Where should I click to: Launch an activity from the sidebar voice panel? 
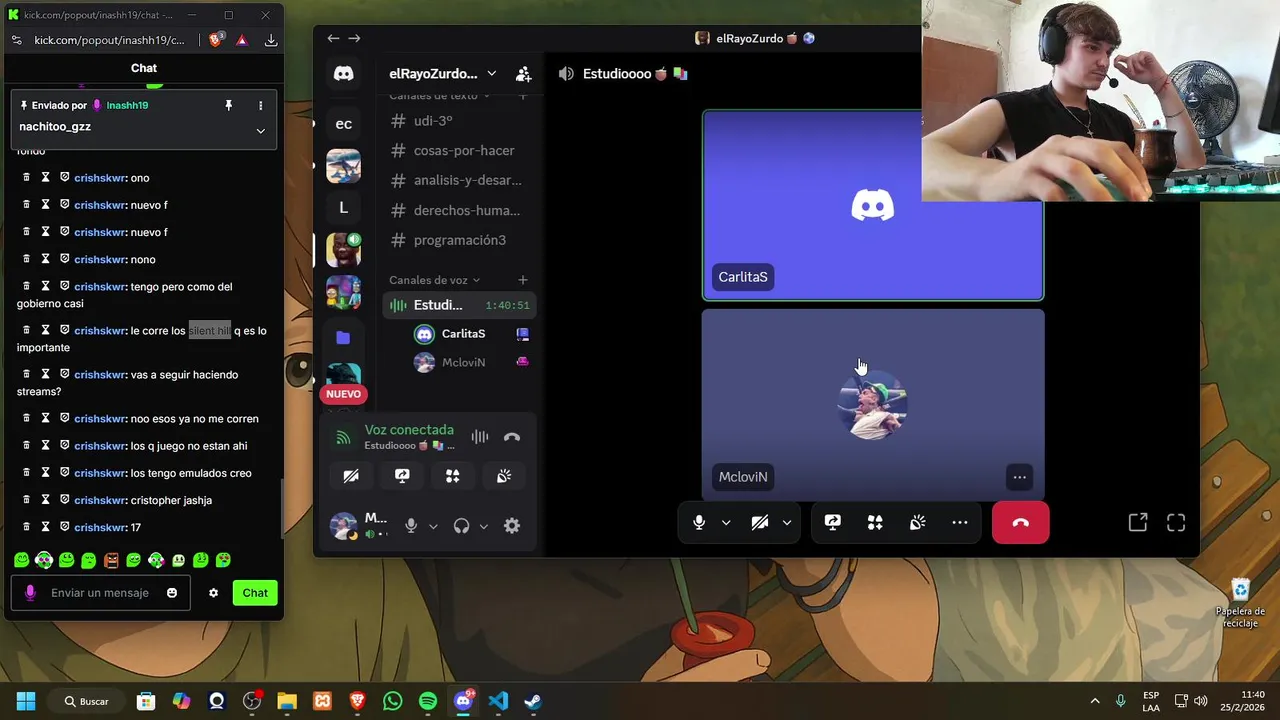[453, 476]
